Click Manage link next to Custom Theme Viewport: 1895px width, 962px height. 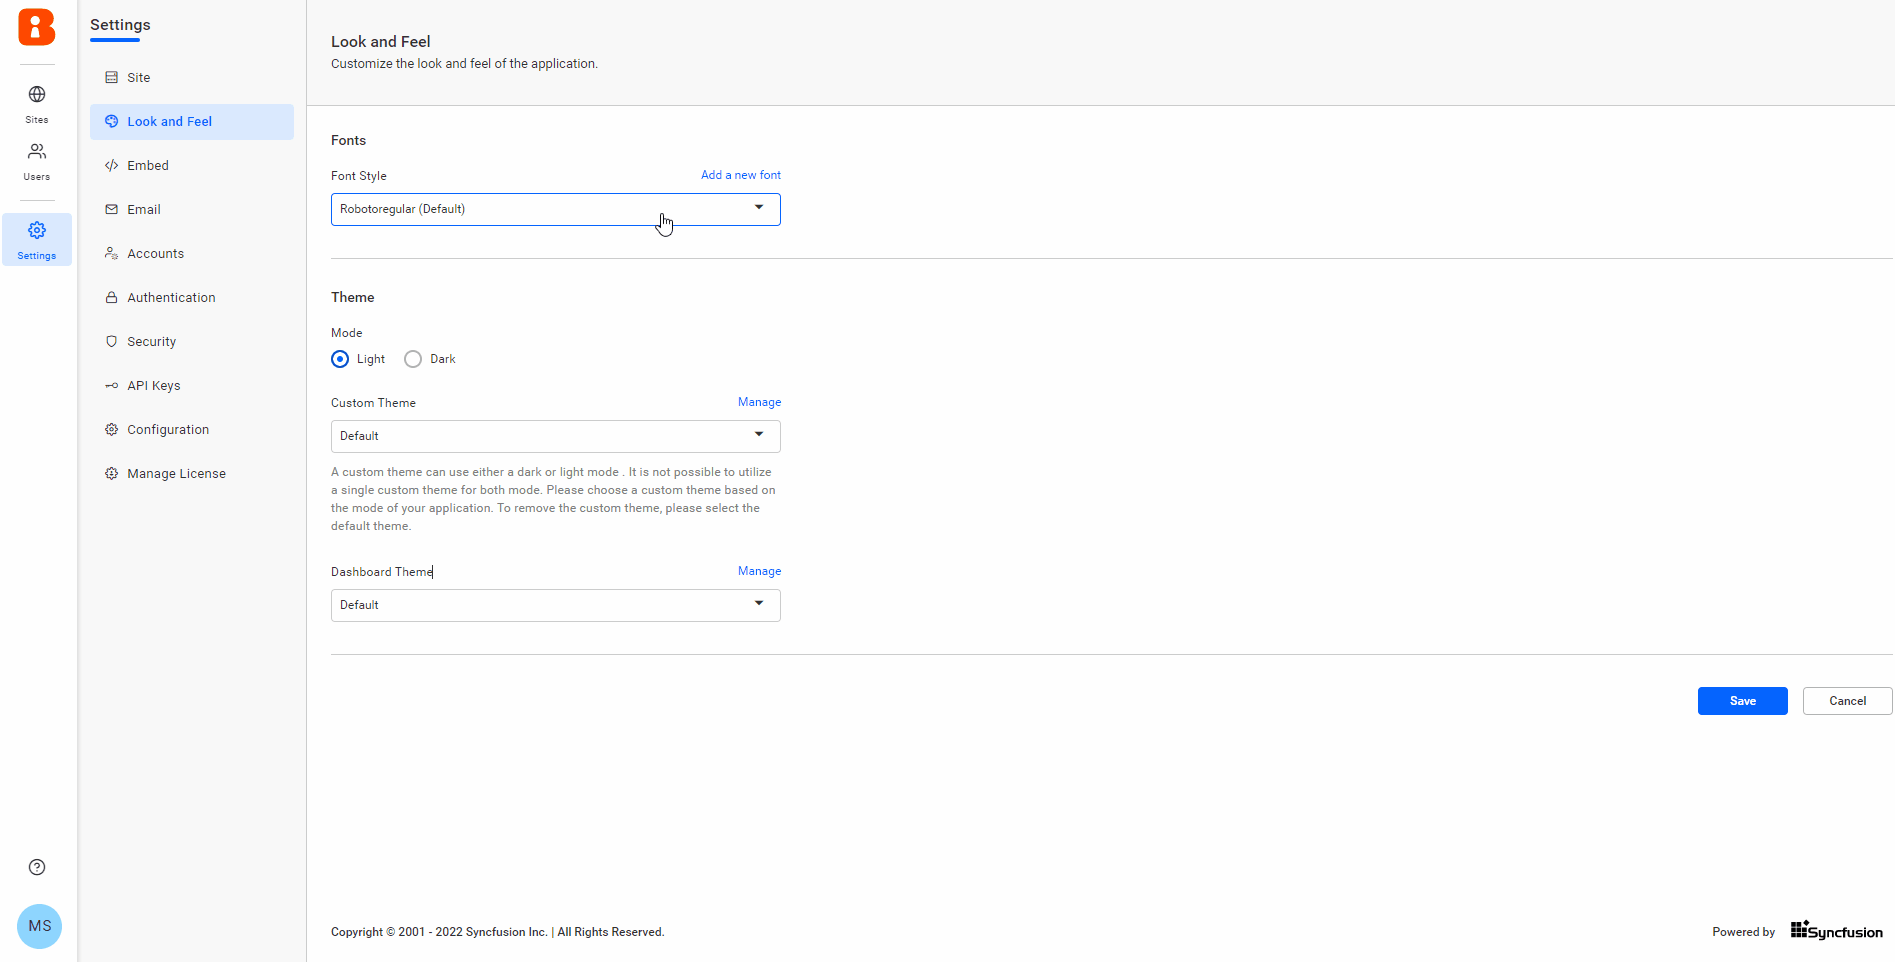[759, 402]
